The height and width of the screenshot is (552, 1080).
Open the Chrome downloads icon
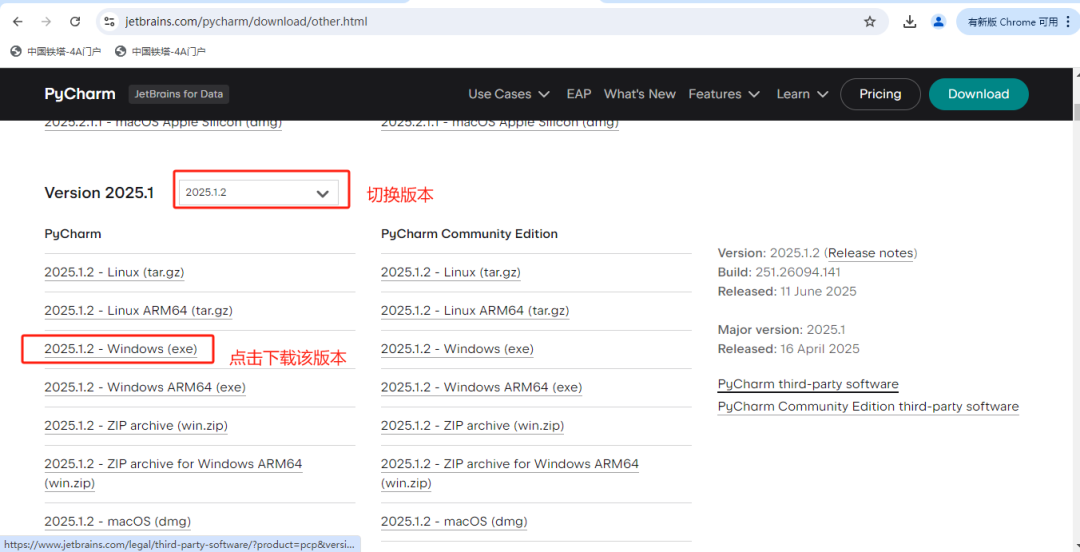tap(910, 21)
